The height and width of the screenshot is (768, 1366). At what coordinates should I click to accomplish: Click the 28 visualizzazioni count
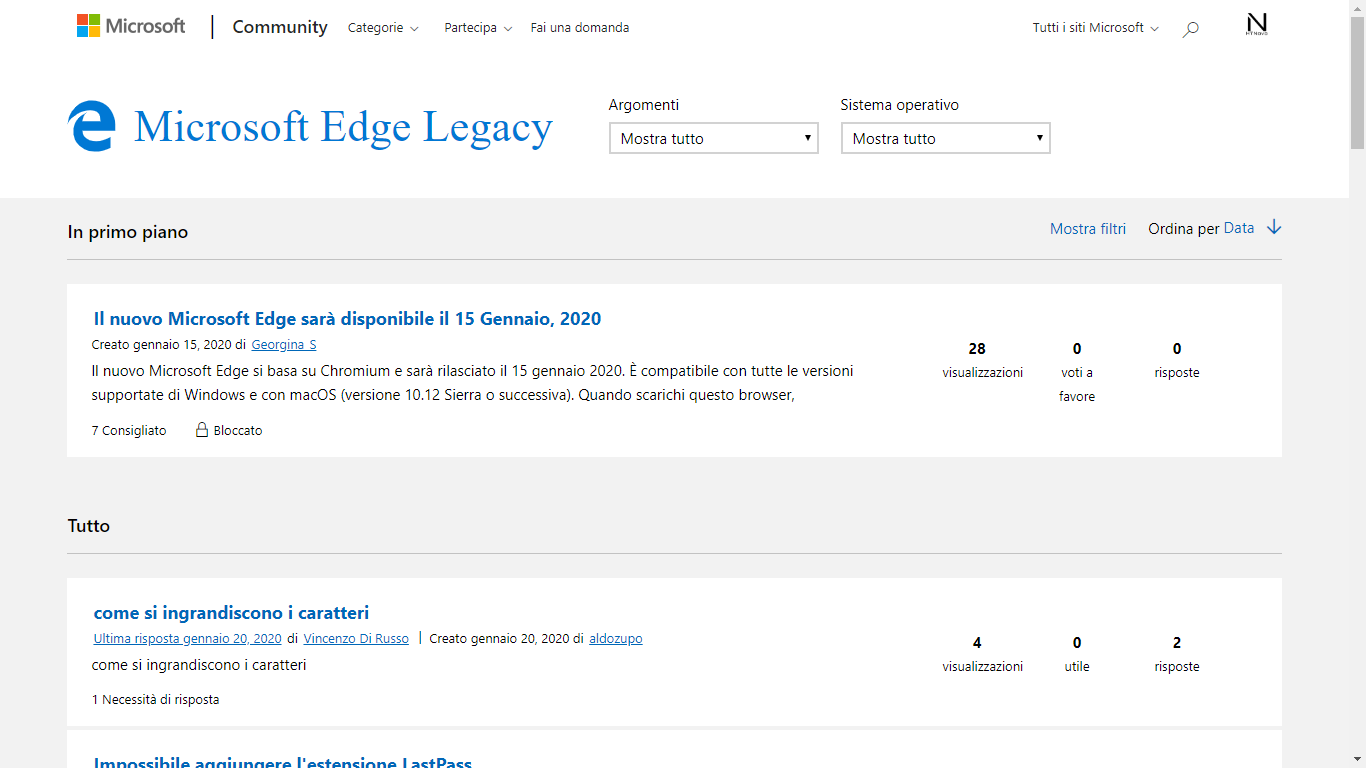click(x=982, y=360)
